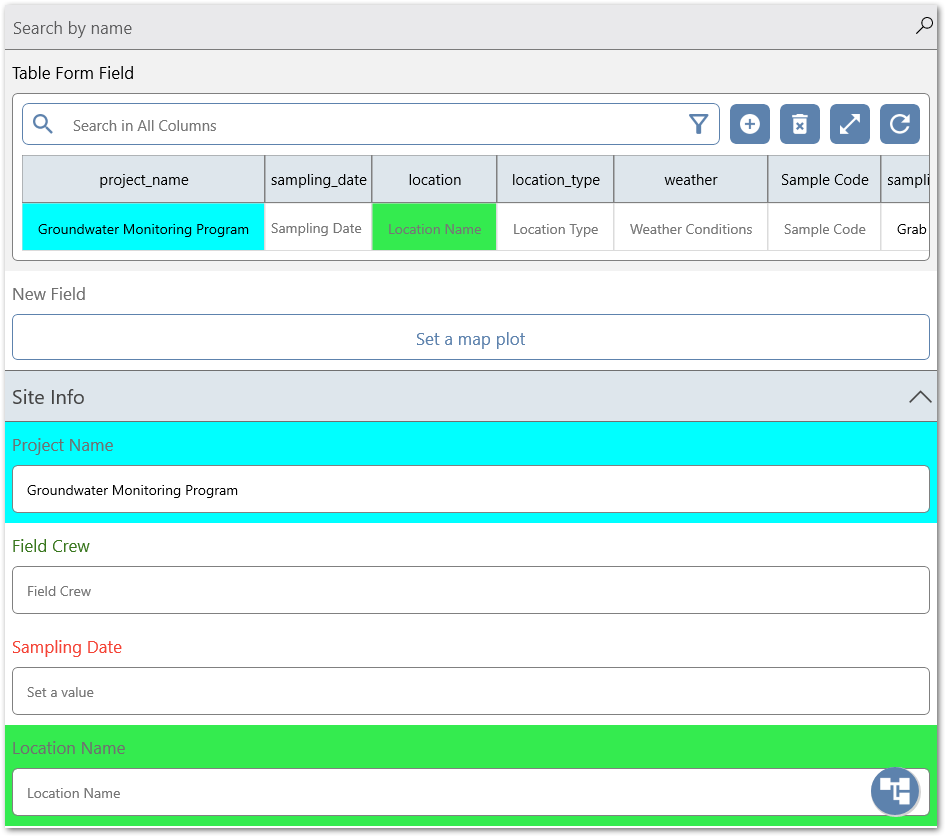Select the weather column header
This screenshot has height=837, width=946.
(x=690, y=180)
